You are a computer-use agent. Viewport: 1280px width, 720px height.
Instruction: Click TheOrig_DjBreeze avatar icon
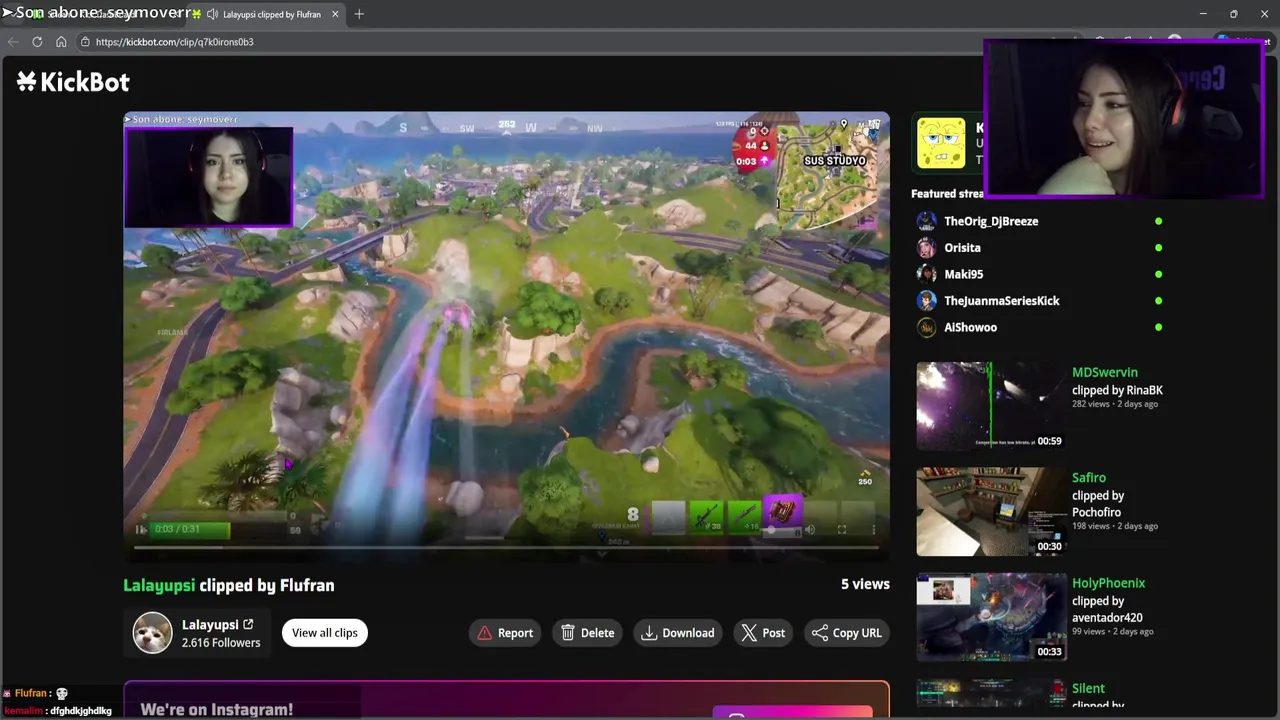927,221
